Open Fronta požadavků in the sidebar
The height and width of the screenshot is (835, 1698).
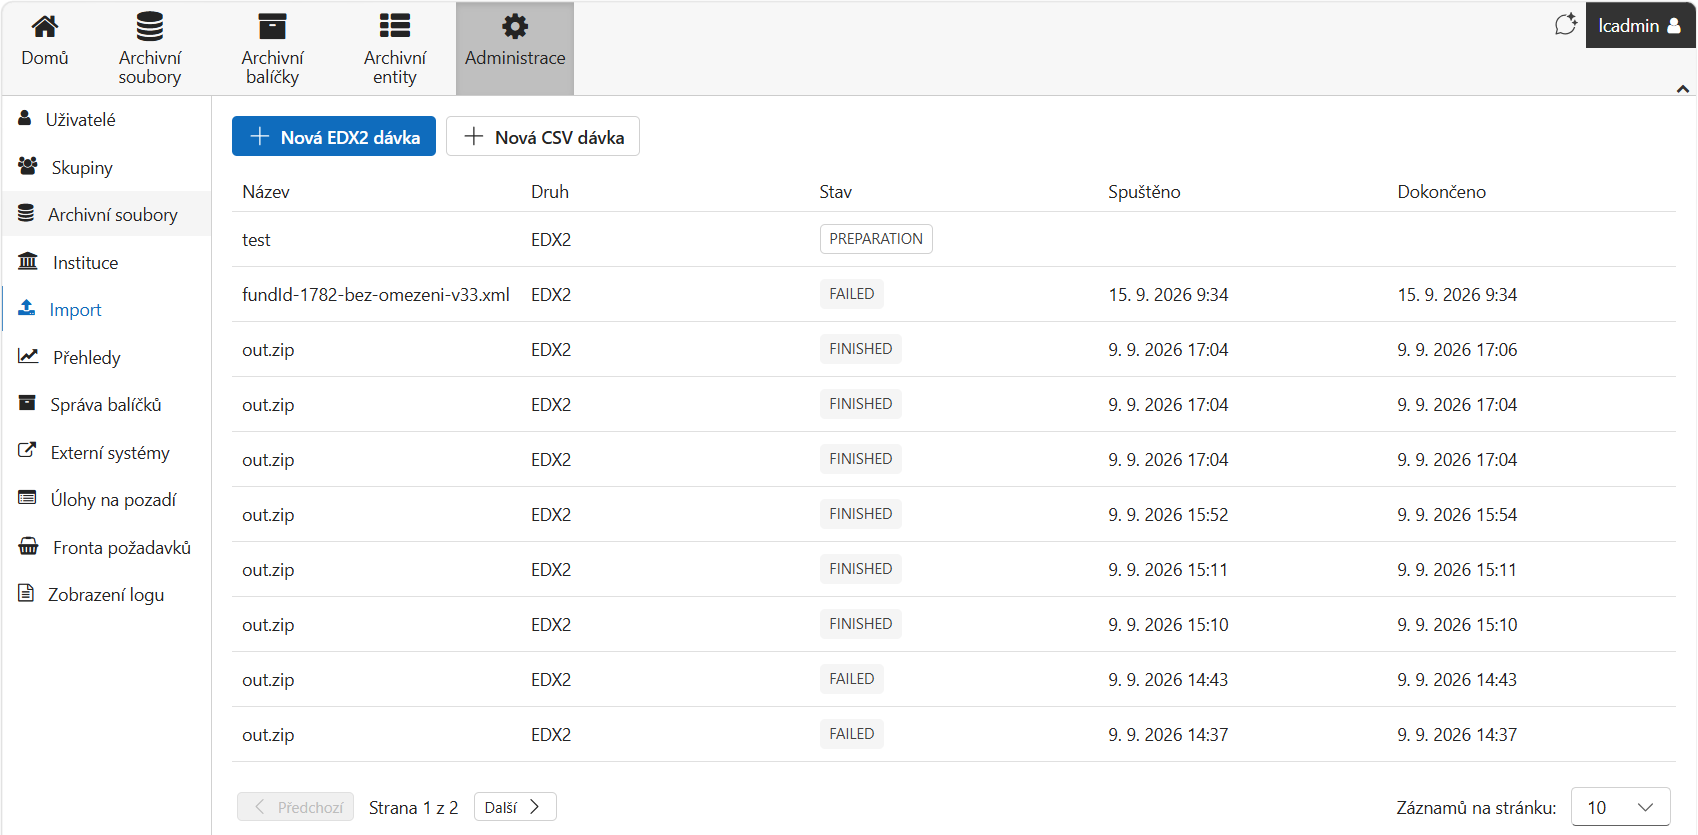(106, 547)
